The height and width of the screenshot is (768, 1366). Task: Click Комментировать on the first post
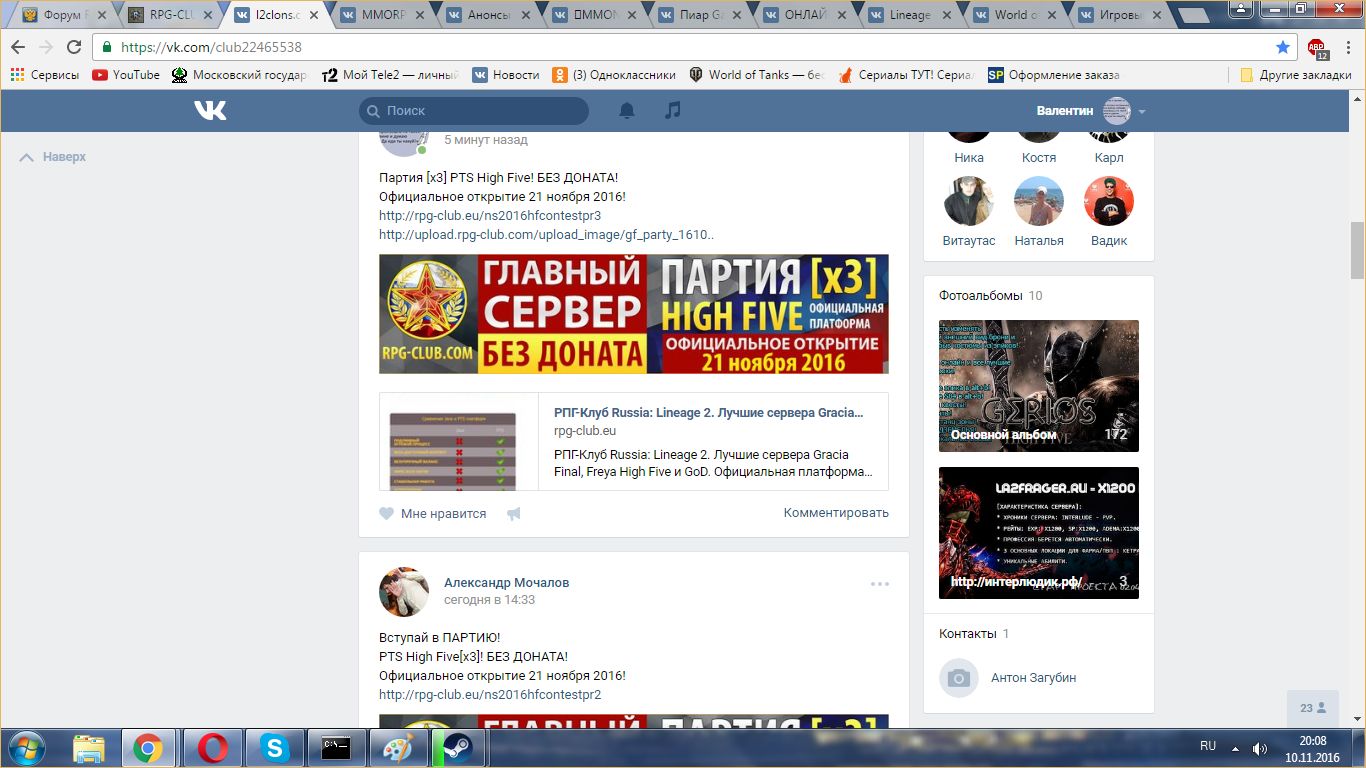pos(836,513)
